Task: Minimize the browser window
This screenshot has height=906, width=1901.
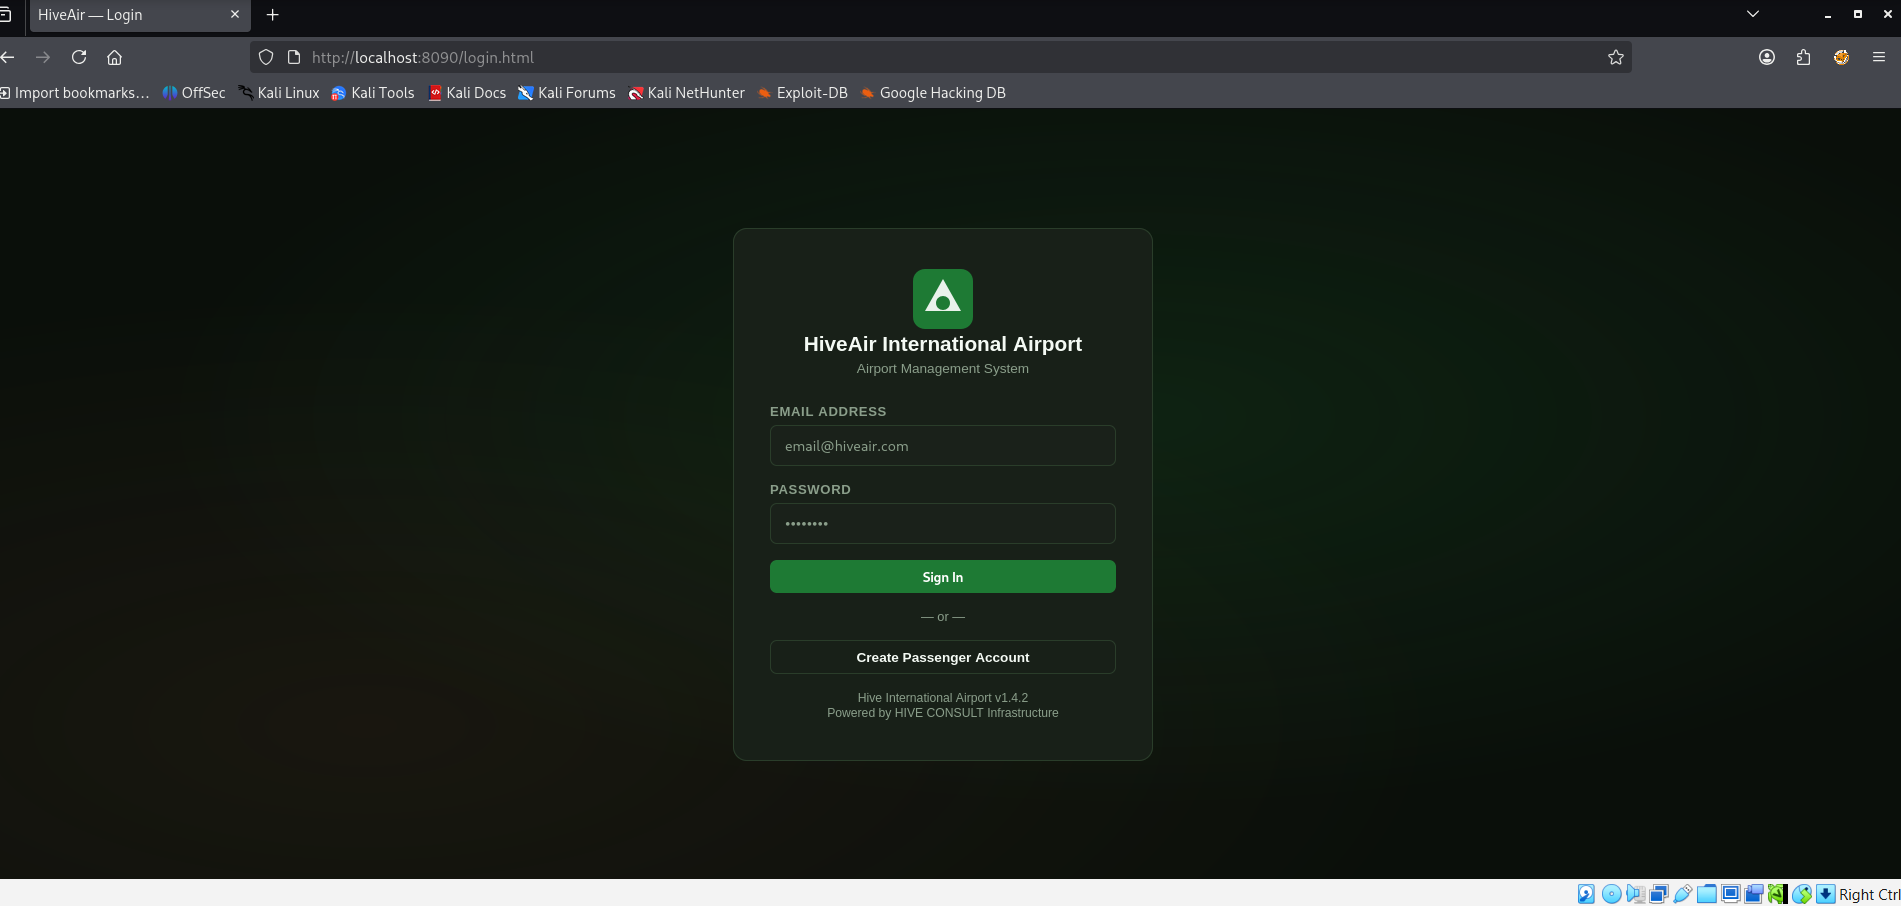Action: click(1828, 15)
